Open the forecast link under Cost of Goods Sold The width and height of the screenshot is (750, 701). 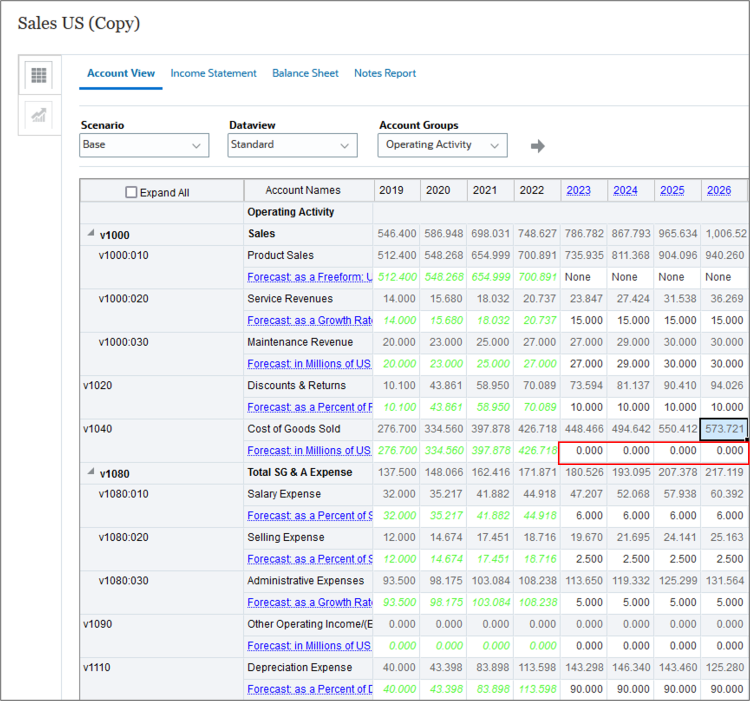click(309, 450)
